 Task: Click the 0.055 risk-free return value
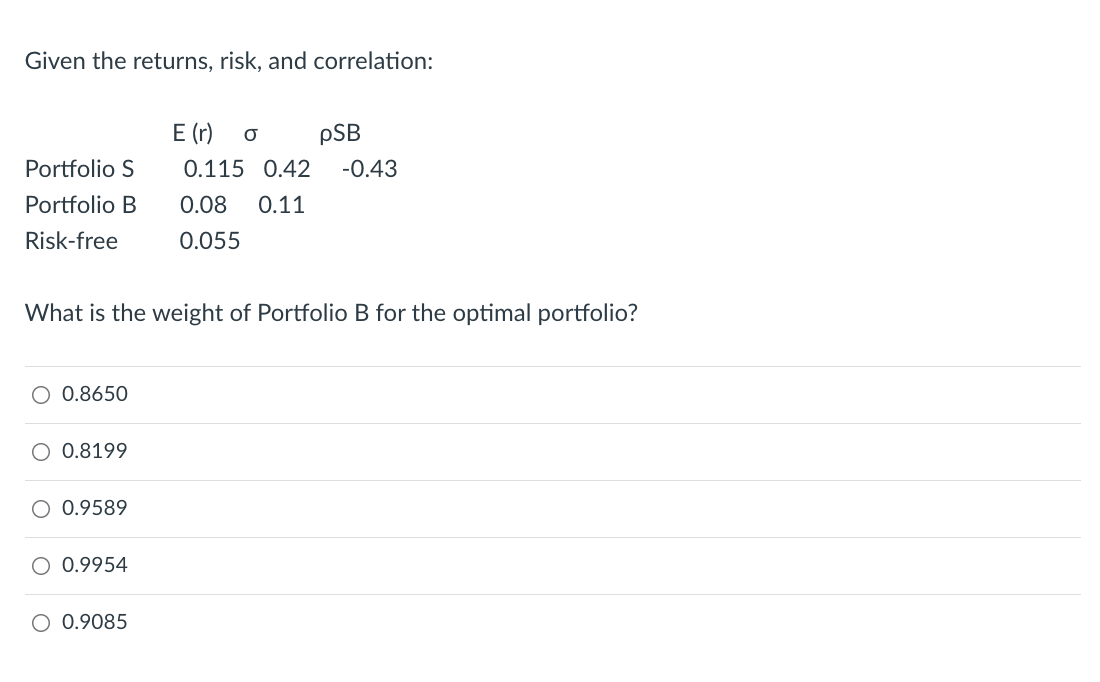[x=210, y=241]
